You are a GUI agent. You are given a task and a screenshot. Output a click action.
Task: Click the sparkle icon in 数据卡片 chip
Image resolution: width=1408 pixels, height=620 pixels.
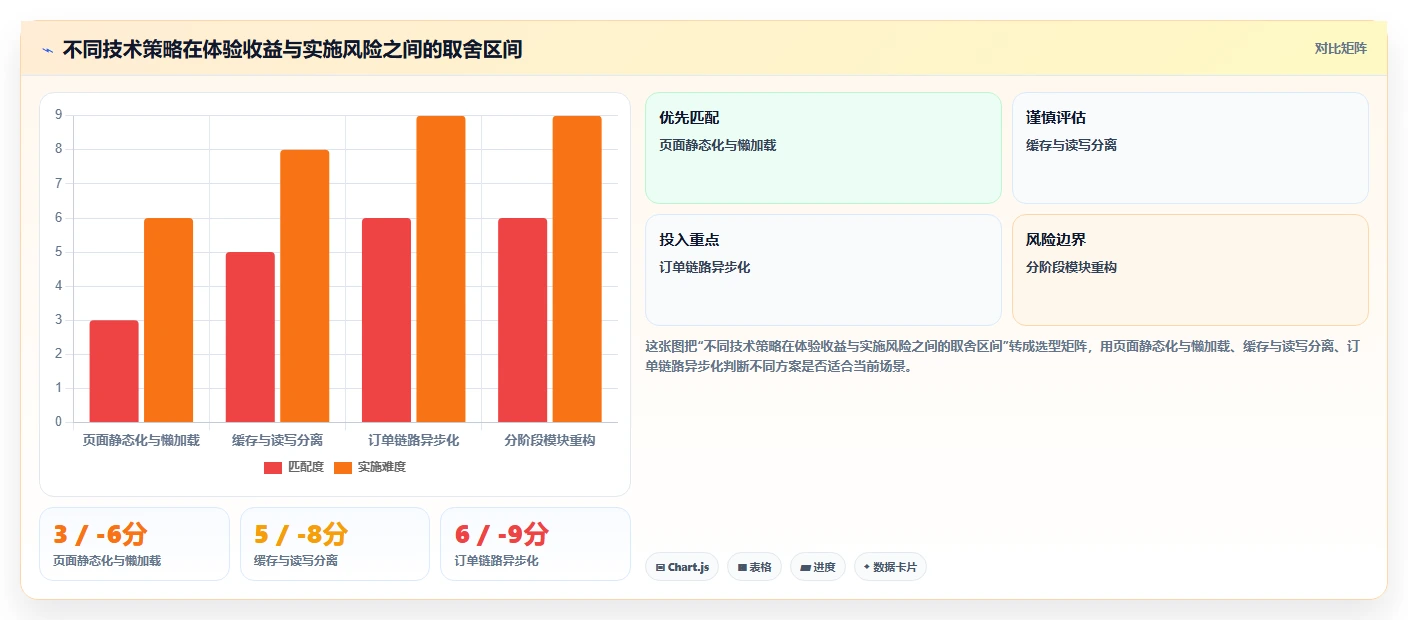point(867,567)
